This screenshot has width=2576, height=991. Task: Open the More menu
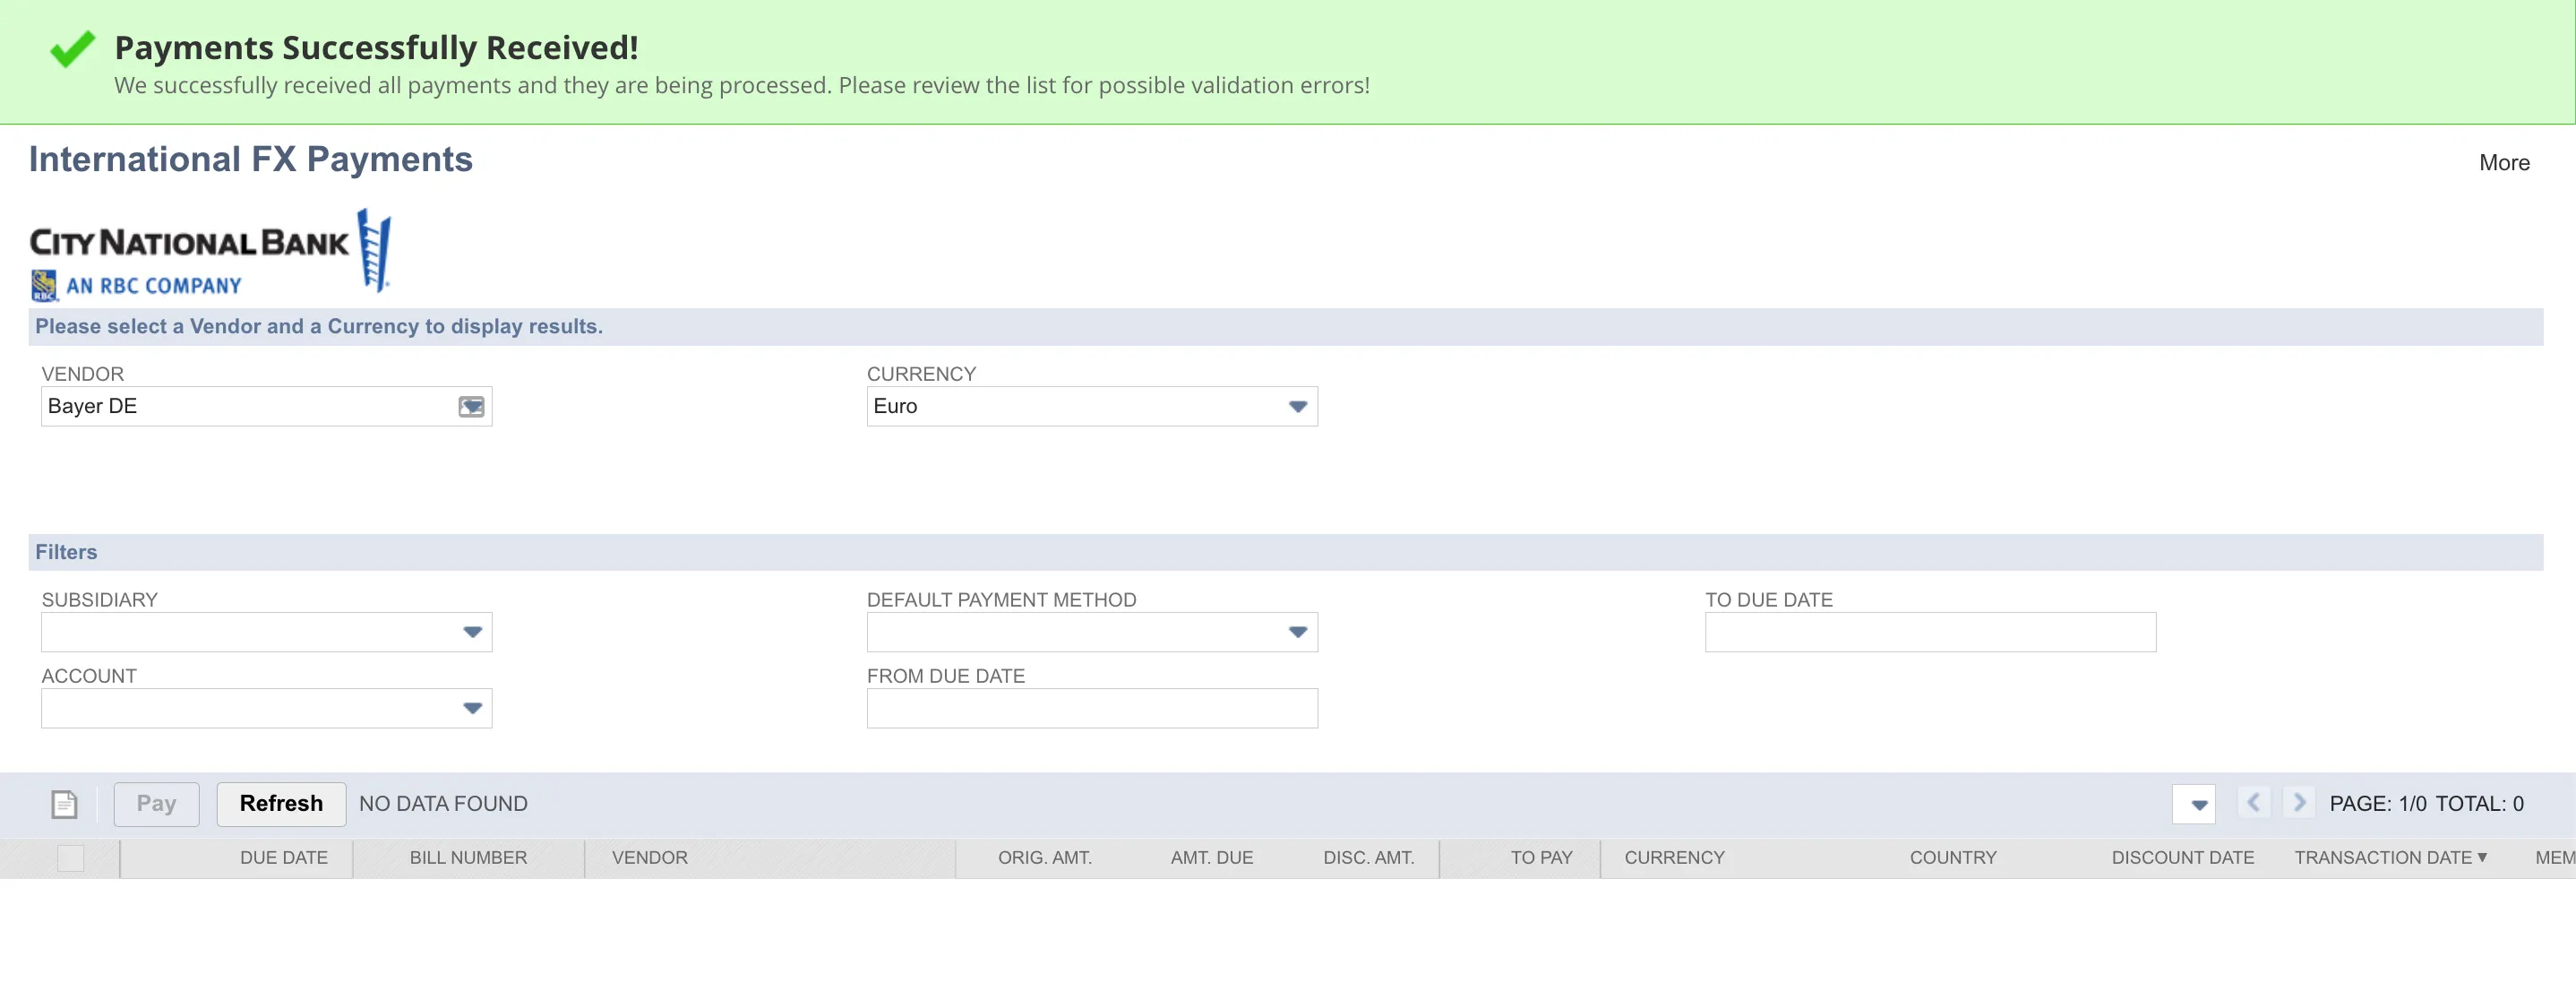(2504, 162)
